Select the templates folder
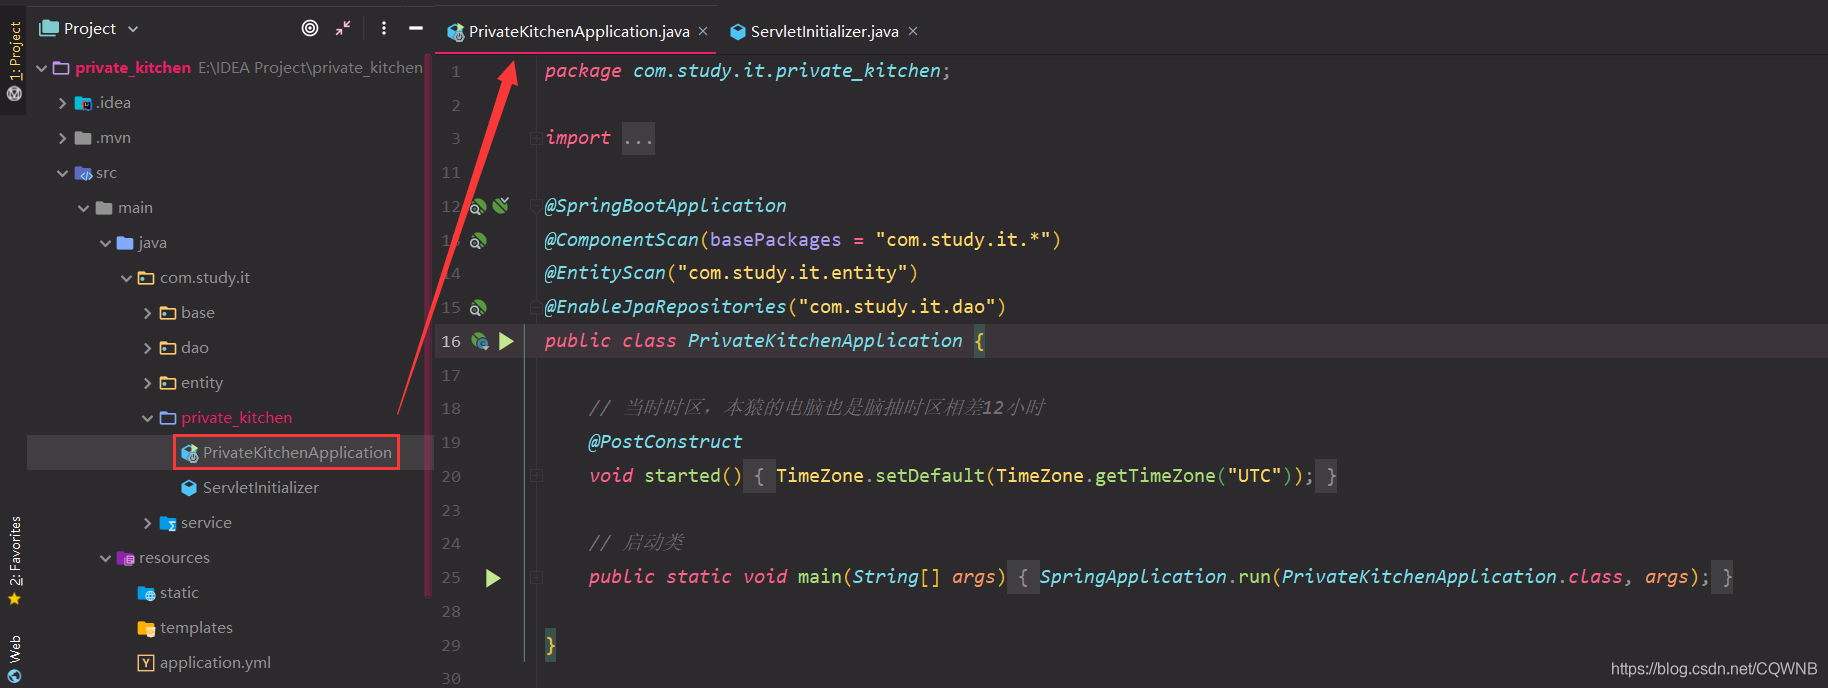This screenshot has height=688, width=1828. (196, 628)
